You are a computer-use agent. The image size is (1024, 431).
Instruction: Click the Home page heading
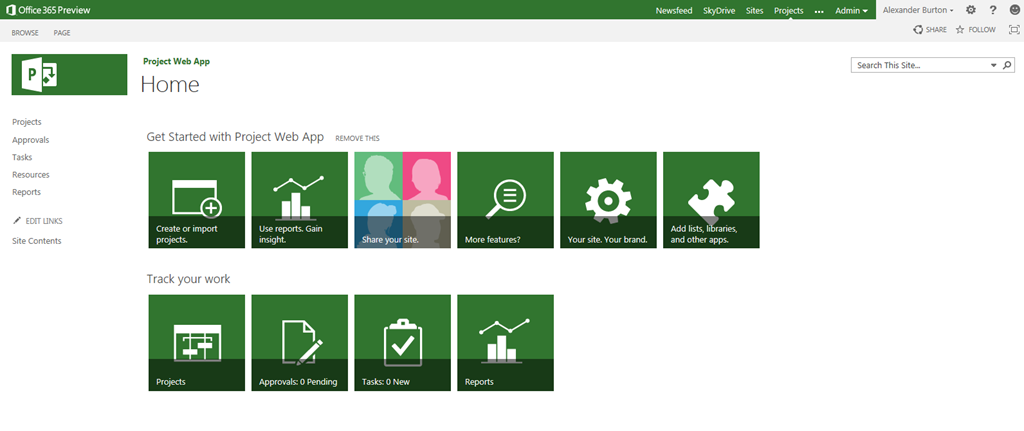click(x=170, y=84)
